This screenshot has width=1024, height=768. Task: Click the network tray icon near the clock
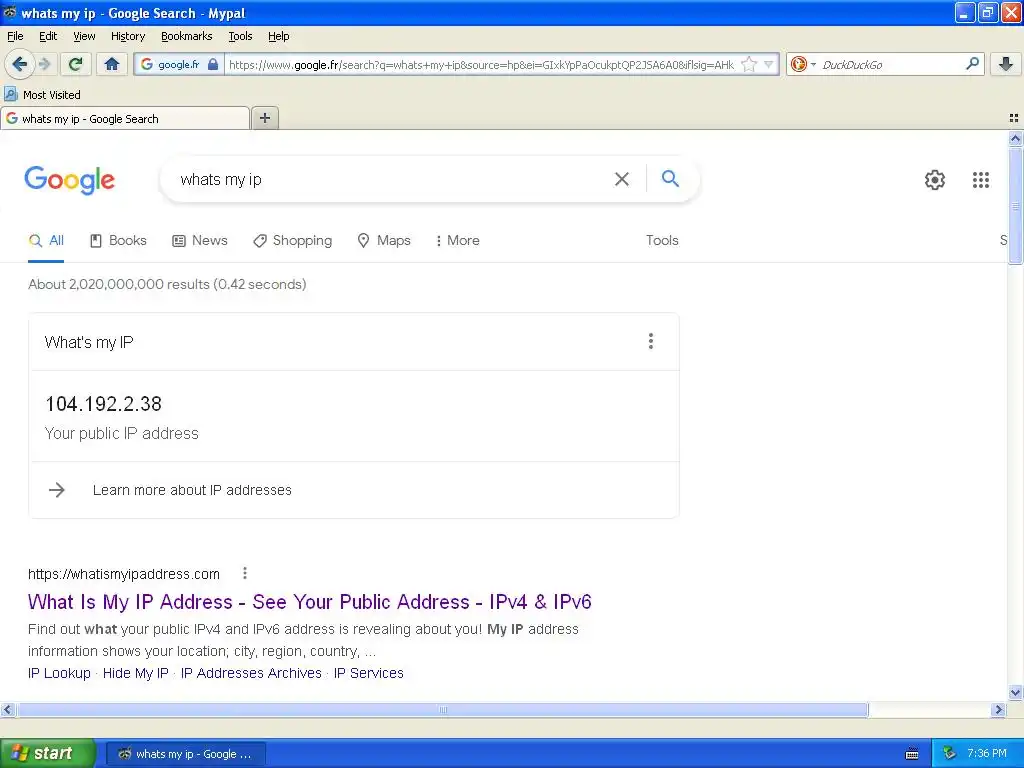949,754
